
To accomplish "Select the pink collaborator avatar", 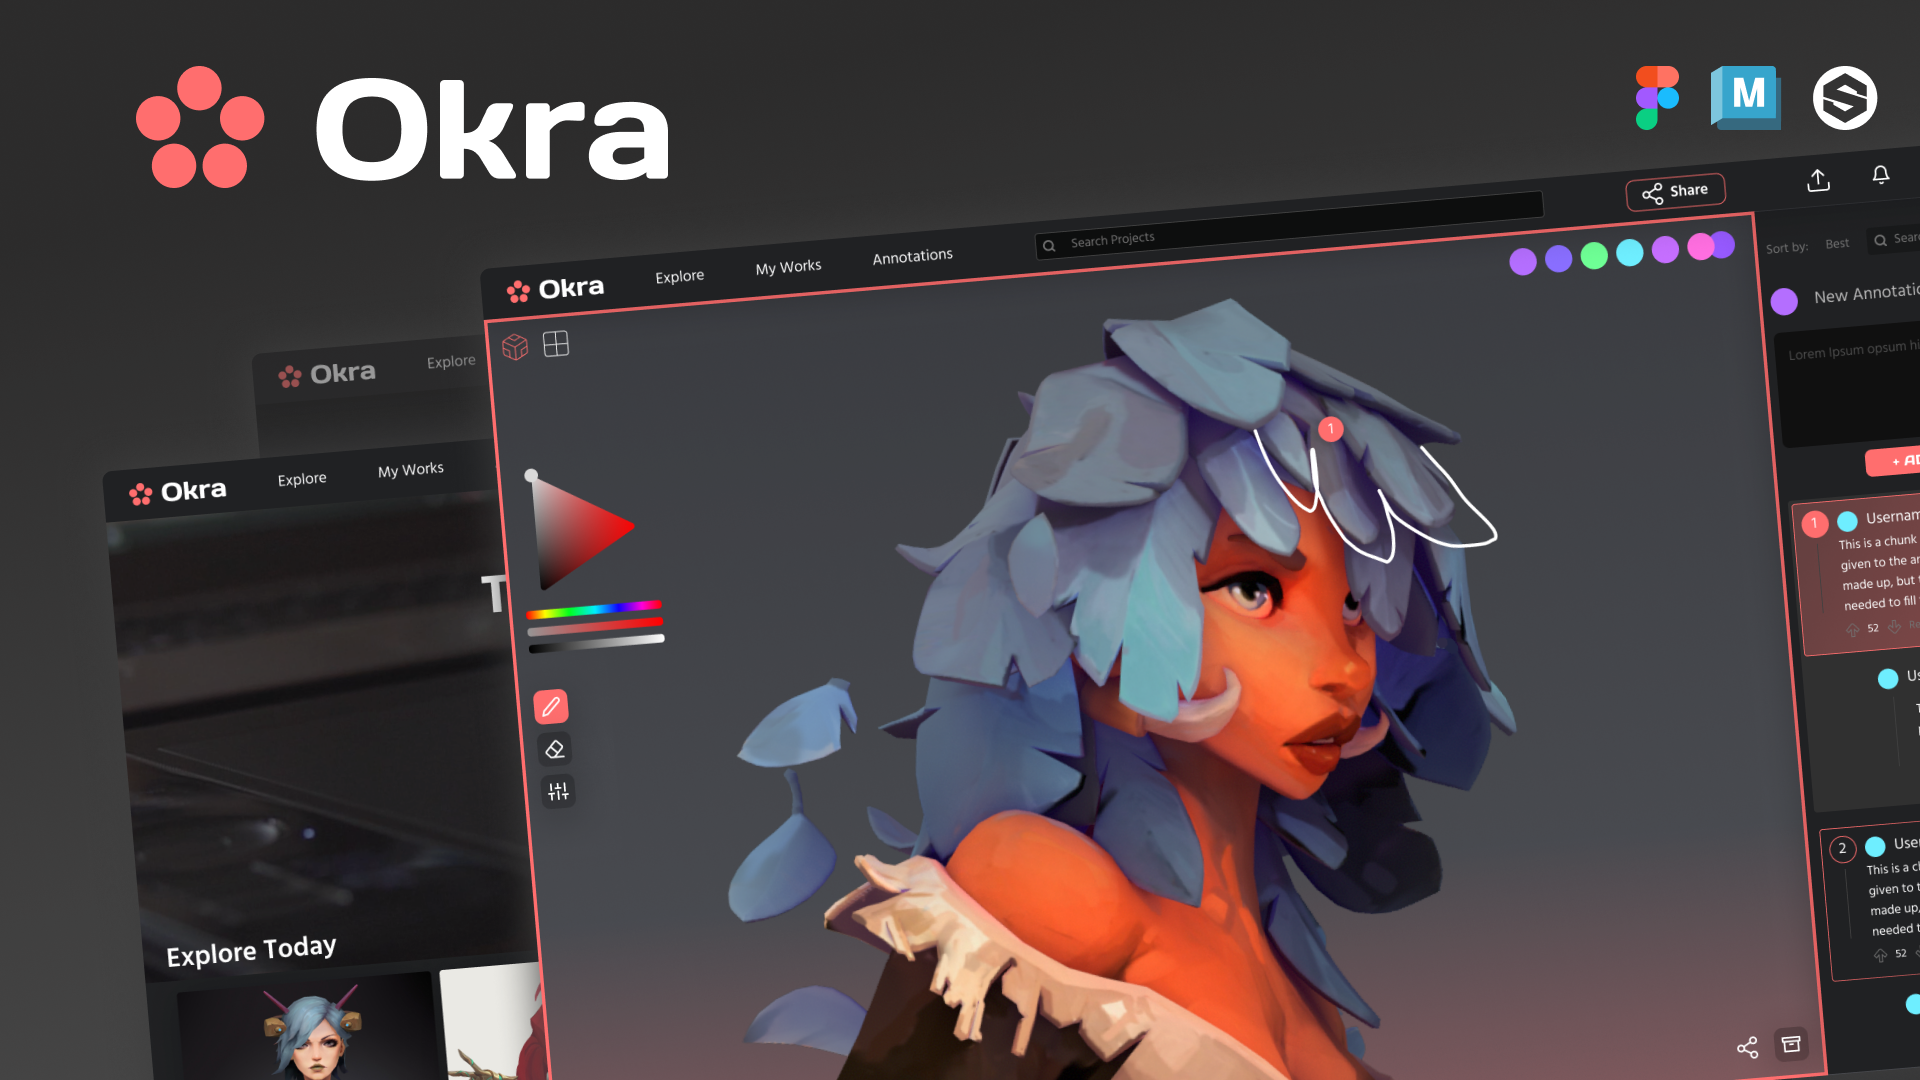I will coord(1700,247).
